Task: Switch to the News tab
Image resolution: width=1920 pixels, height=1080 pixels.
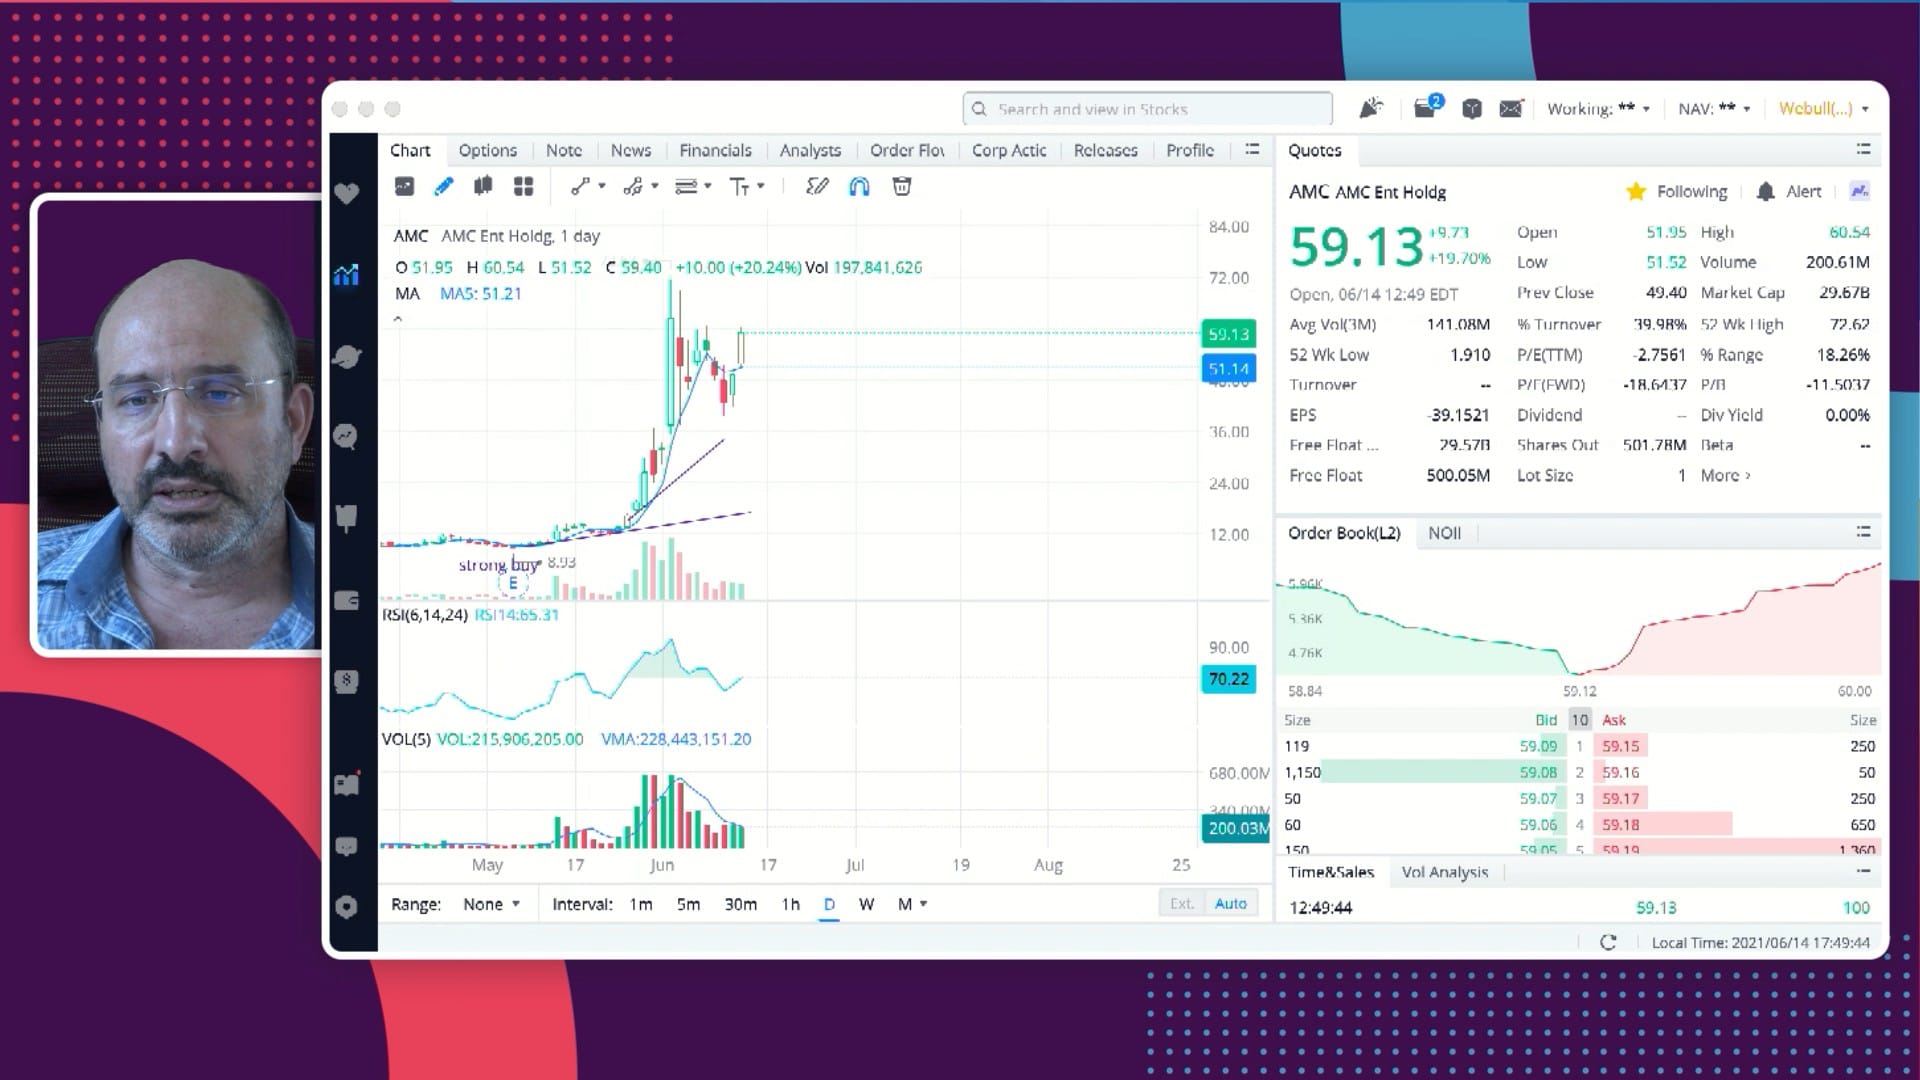Action: (631, 150)
